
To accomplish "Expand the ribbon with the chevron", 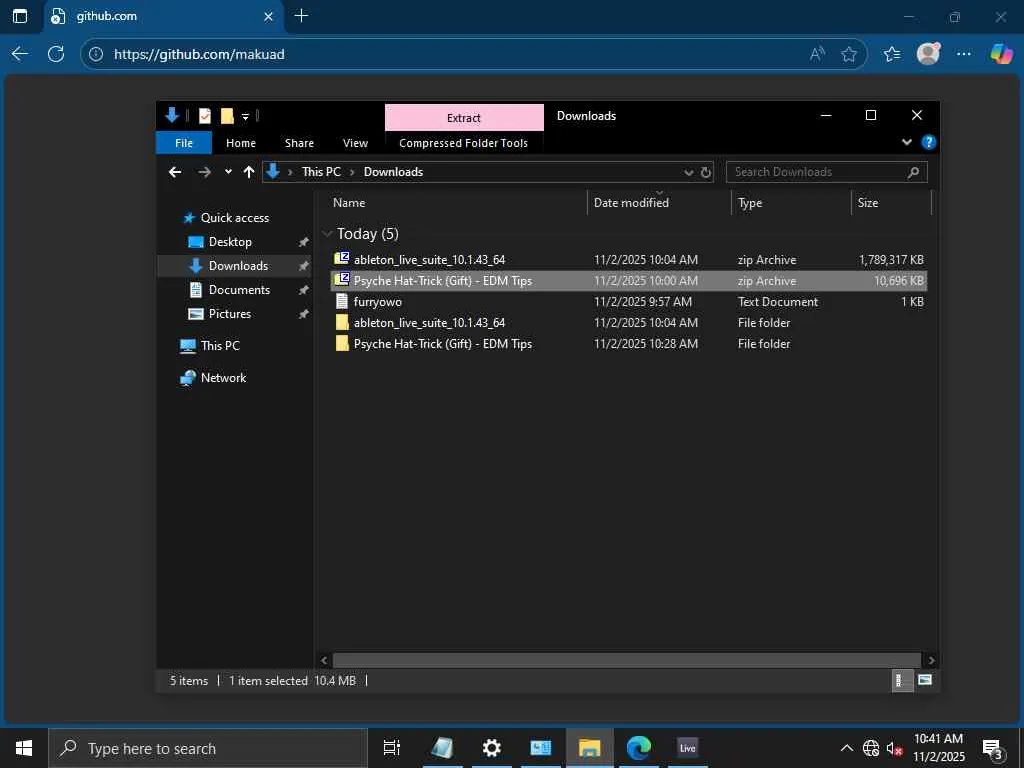I will coord(906,142).
